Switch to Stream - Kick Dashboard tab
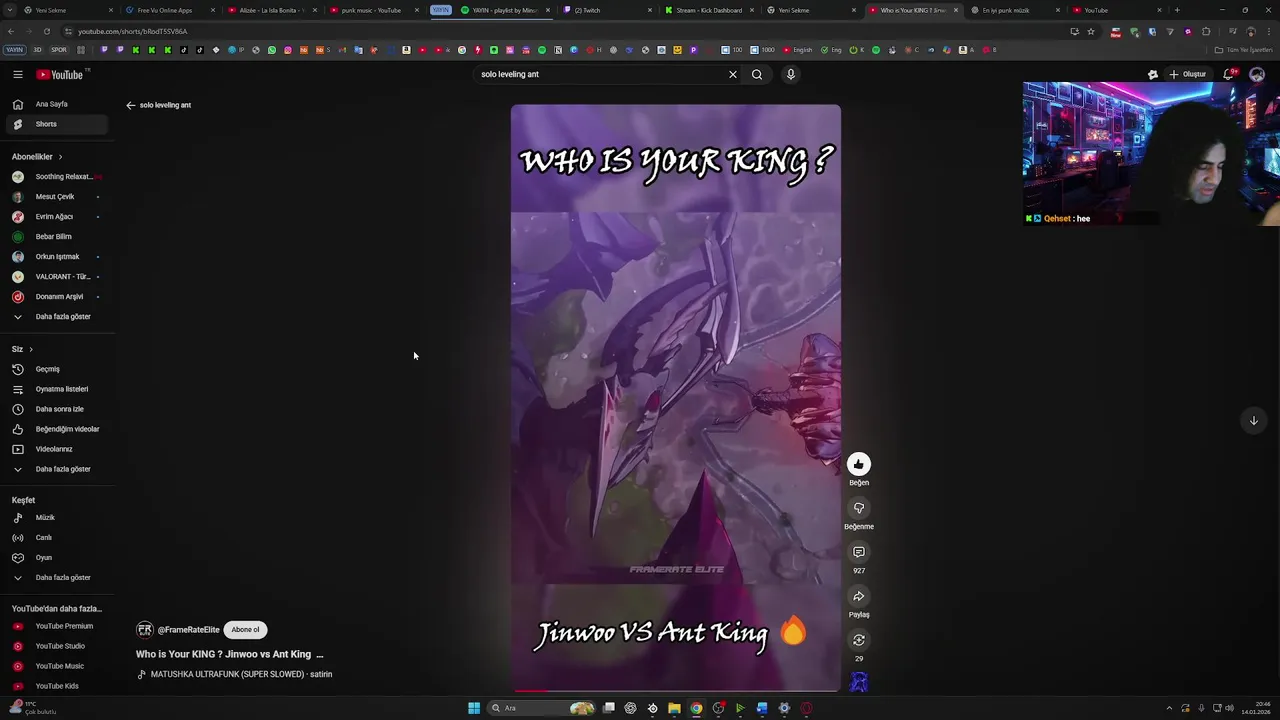Screen dimensions: 1280x720 (x=708, y=10)
